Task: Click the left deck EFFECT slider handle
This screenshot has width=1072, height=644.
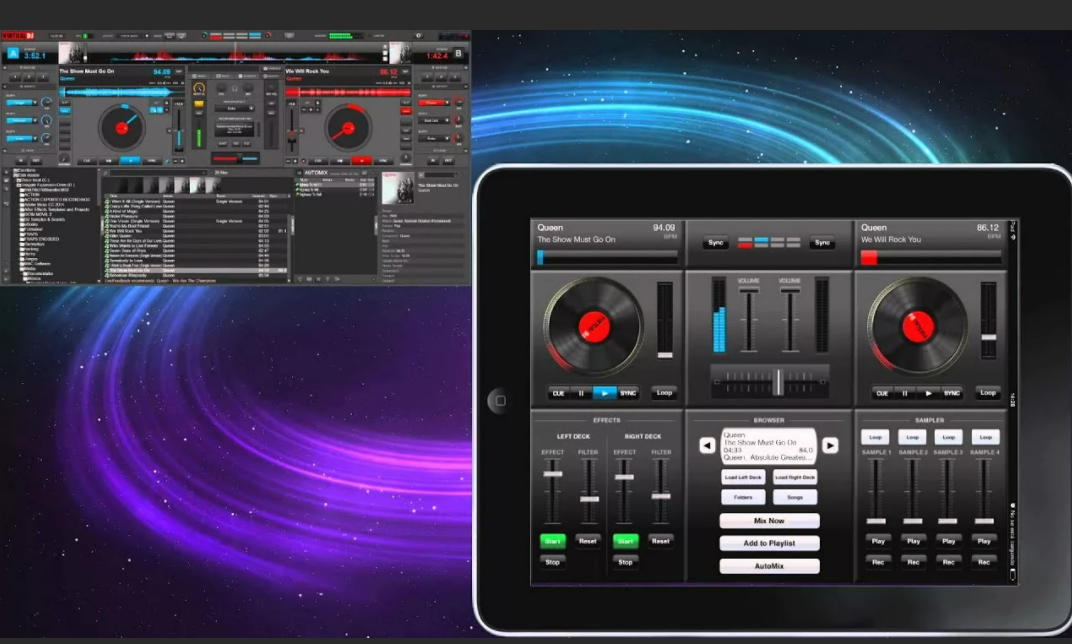Action: point(552,474)
